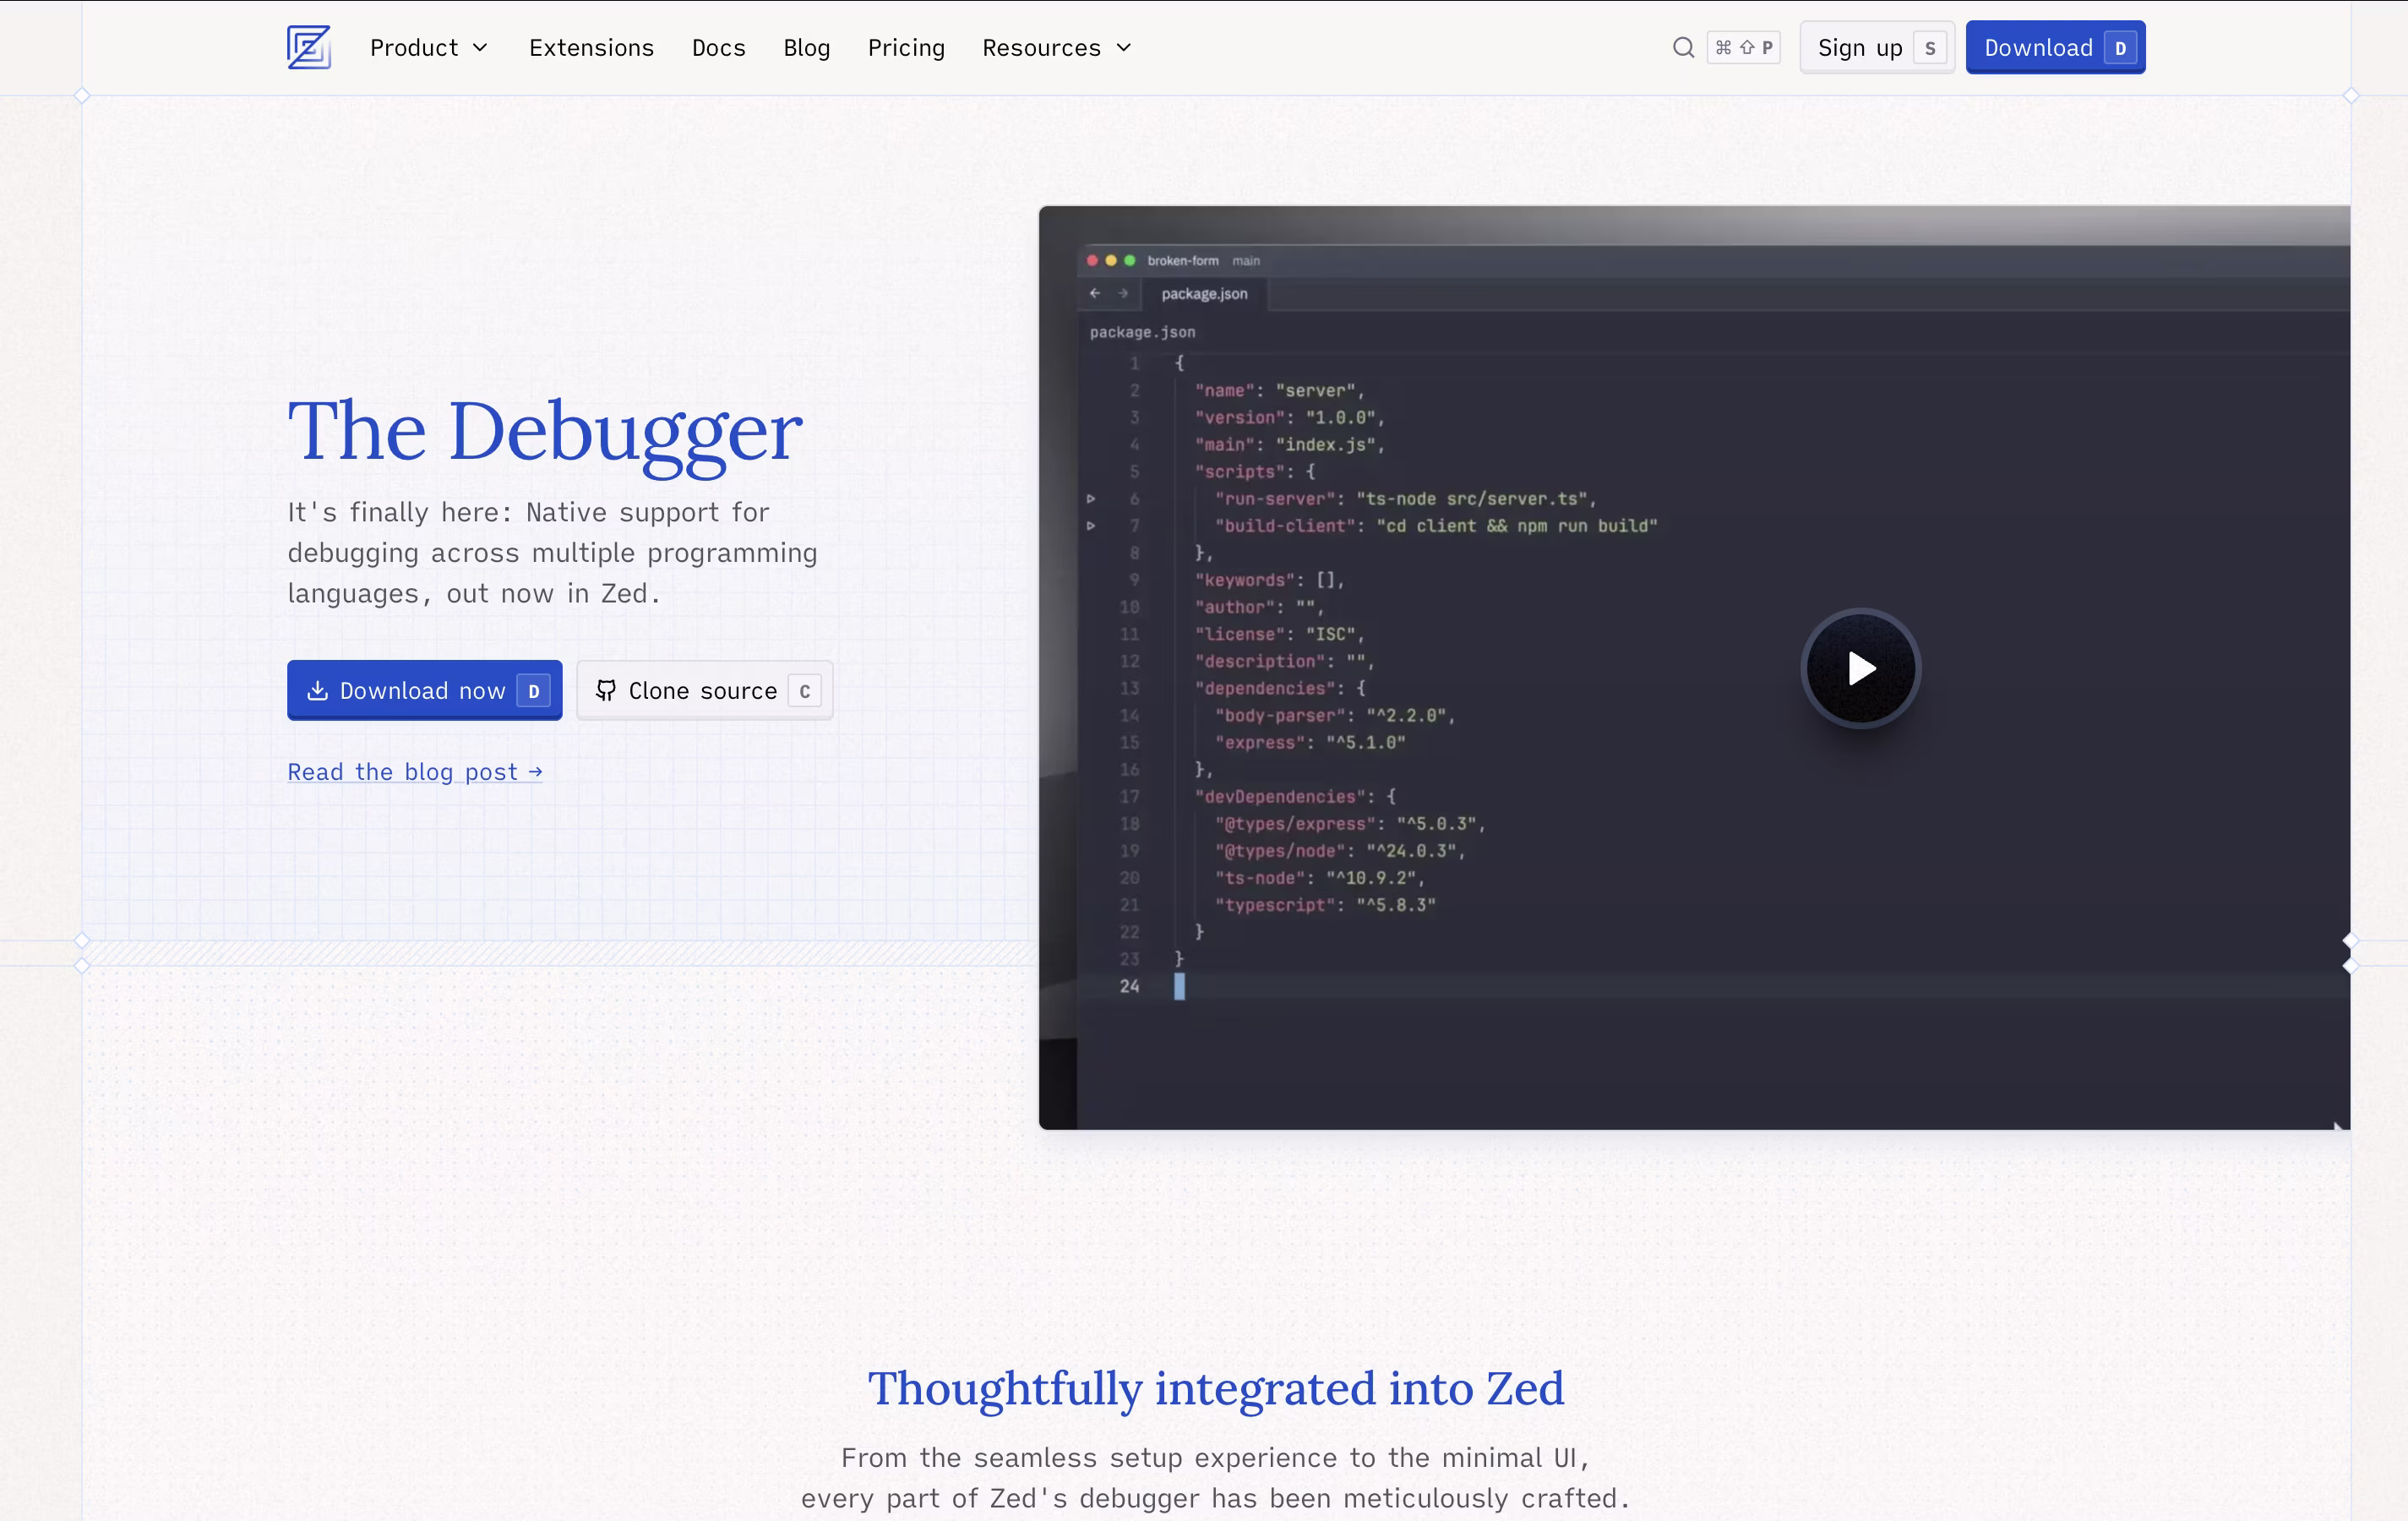Click the Download now button
The width and height of the screenshot is (2408, 1521).
(424, 690)
